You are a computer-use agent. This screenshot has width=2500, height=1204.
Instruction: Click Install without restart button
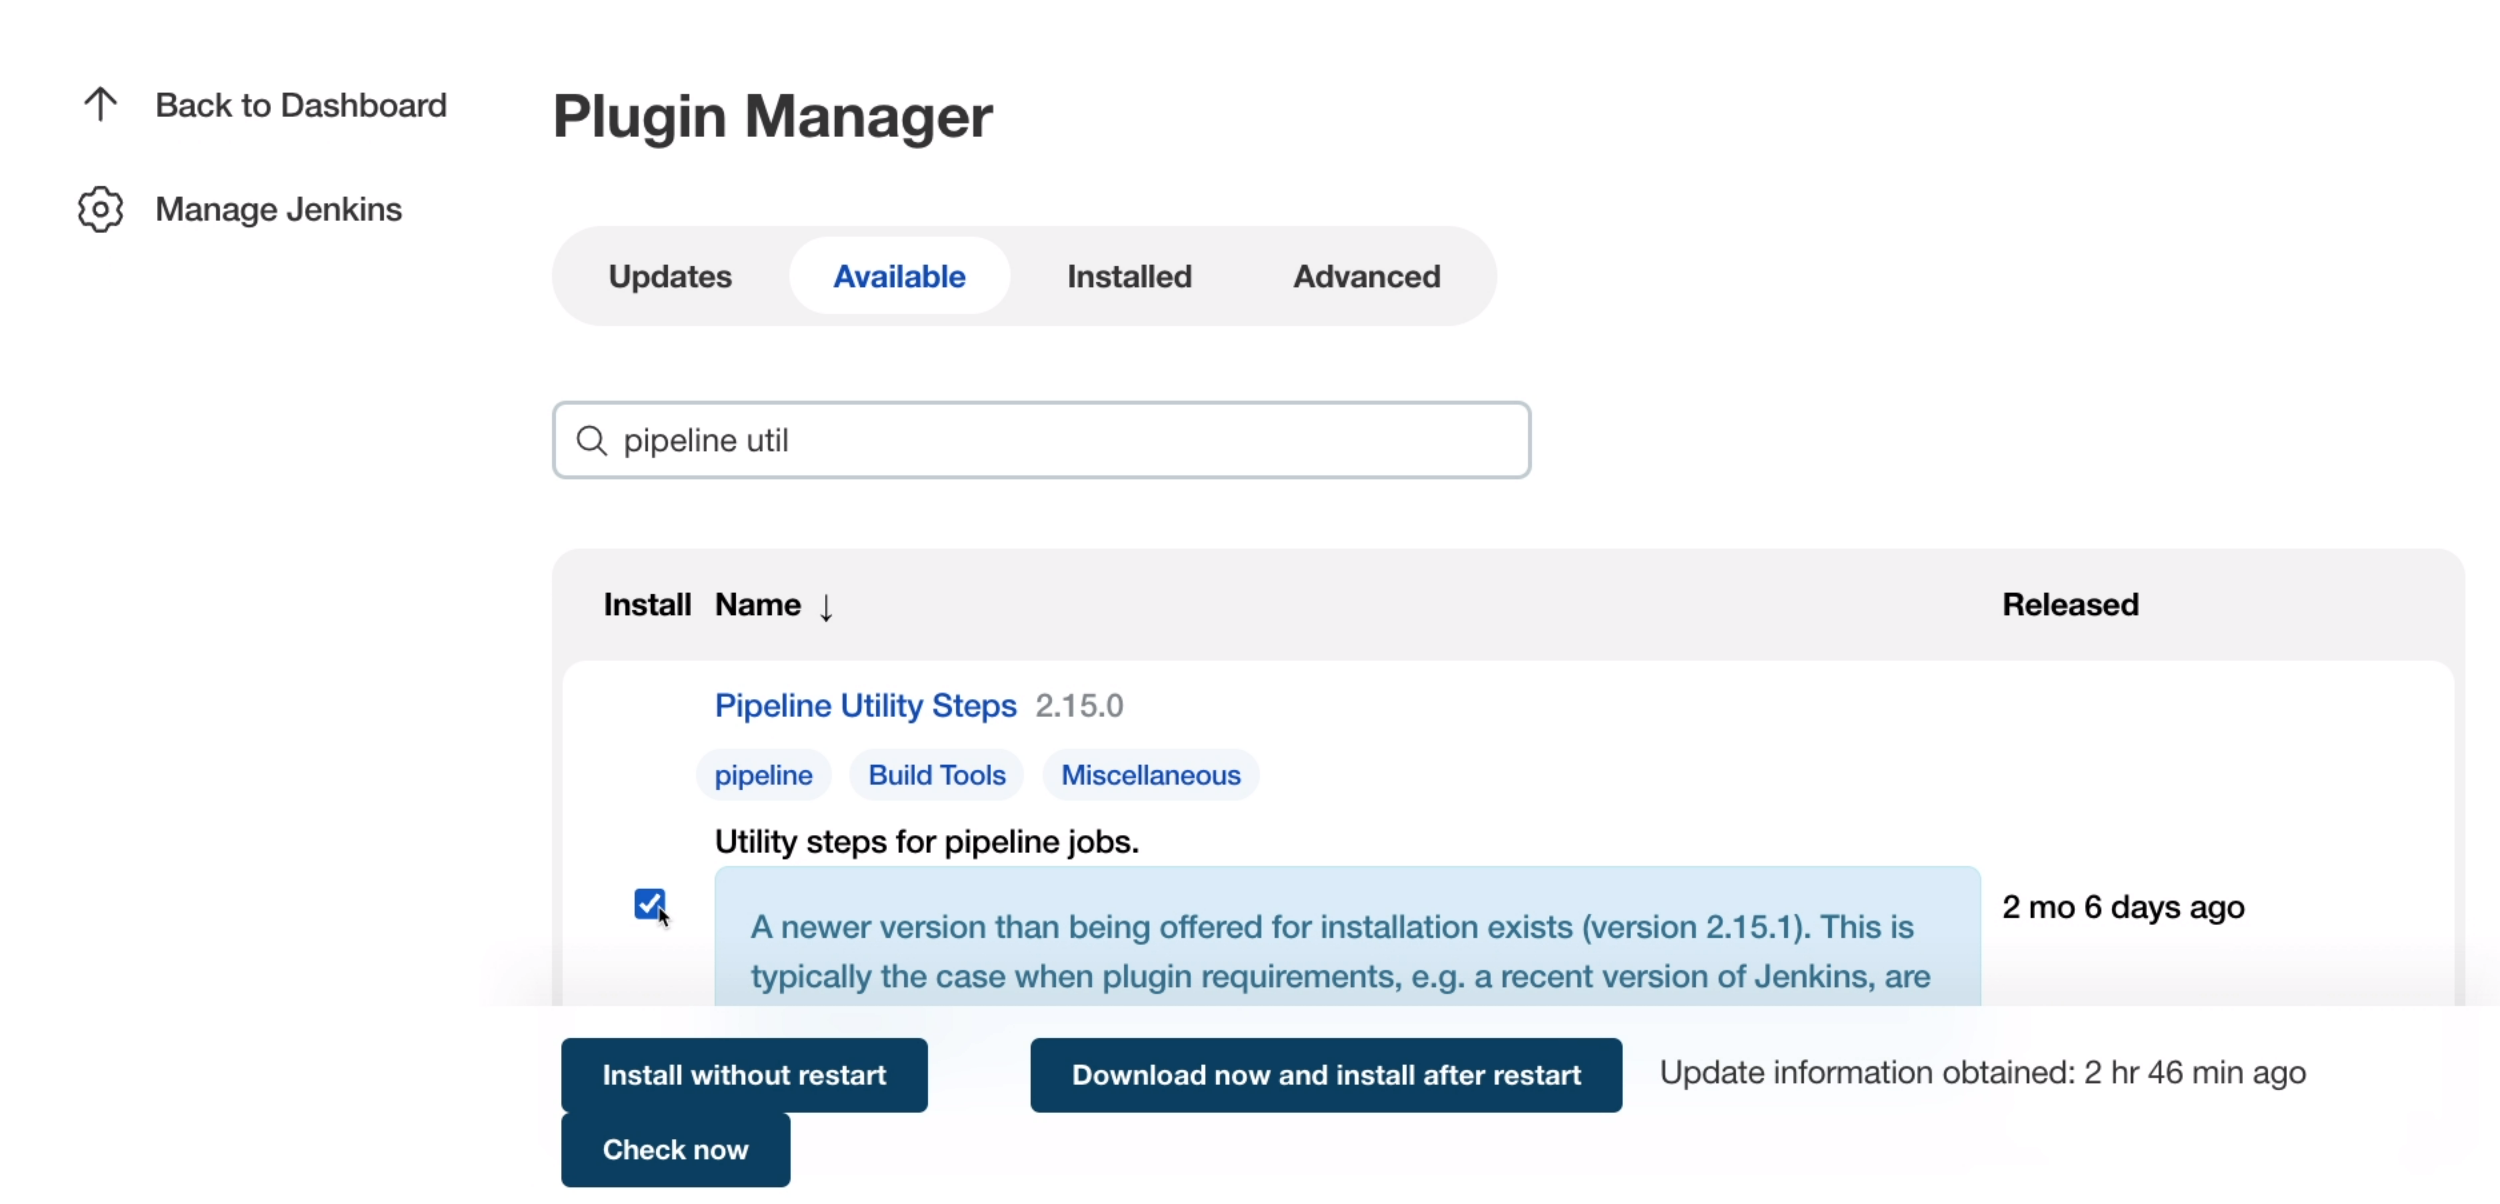tap(744, 1075)
